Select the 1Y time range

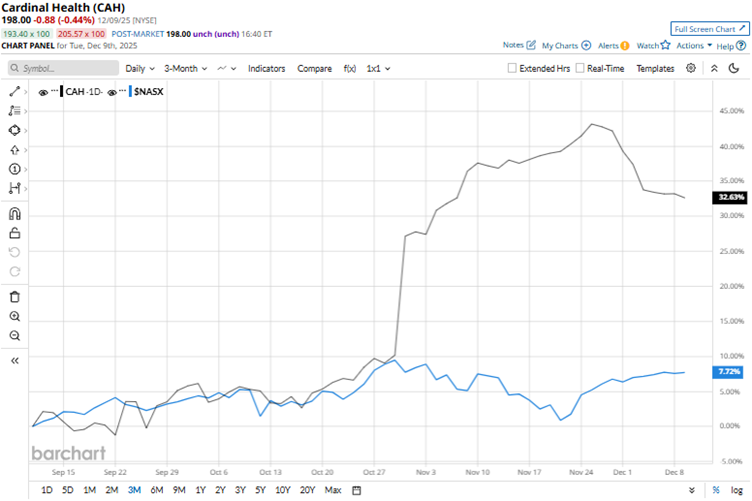(200, 490)
